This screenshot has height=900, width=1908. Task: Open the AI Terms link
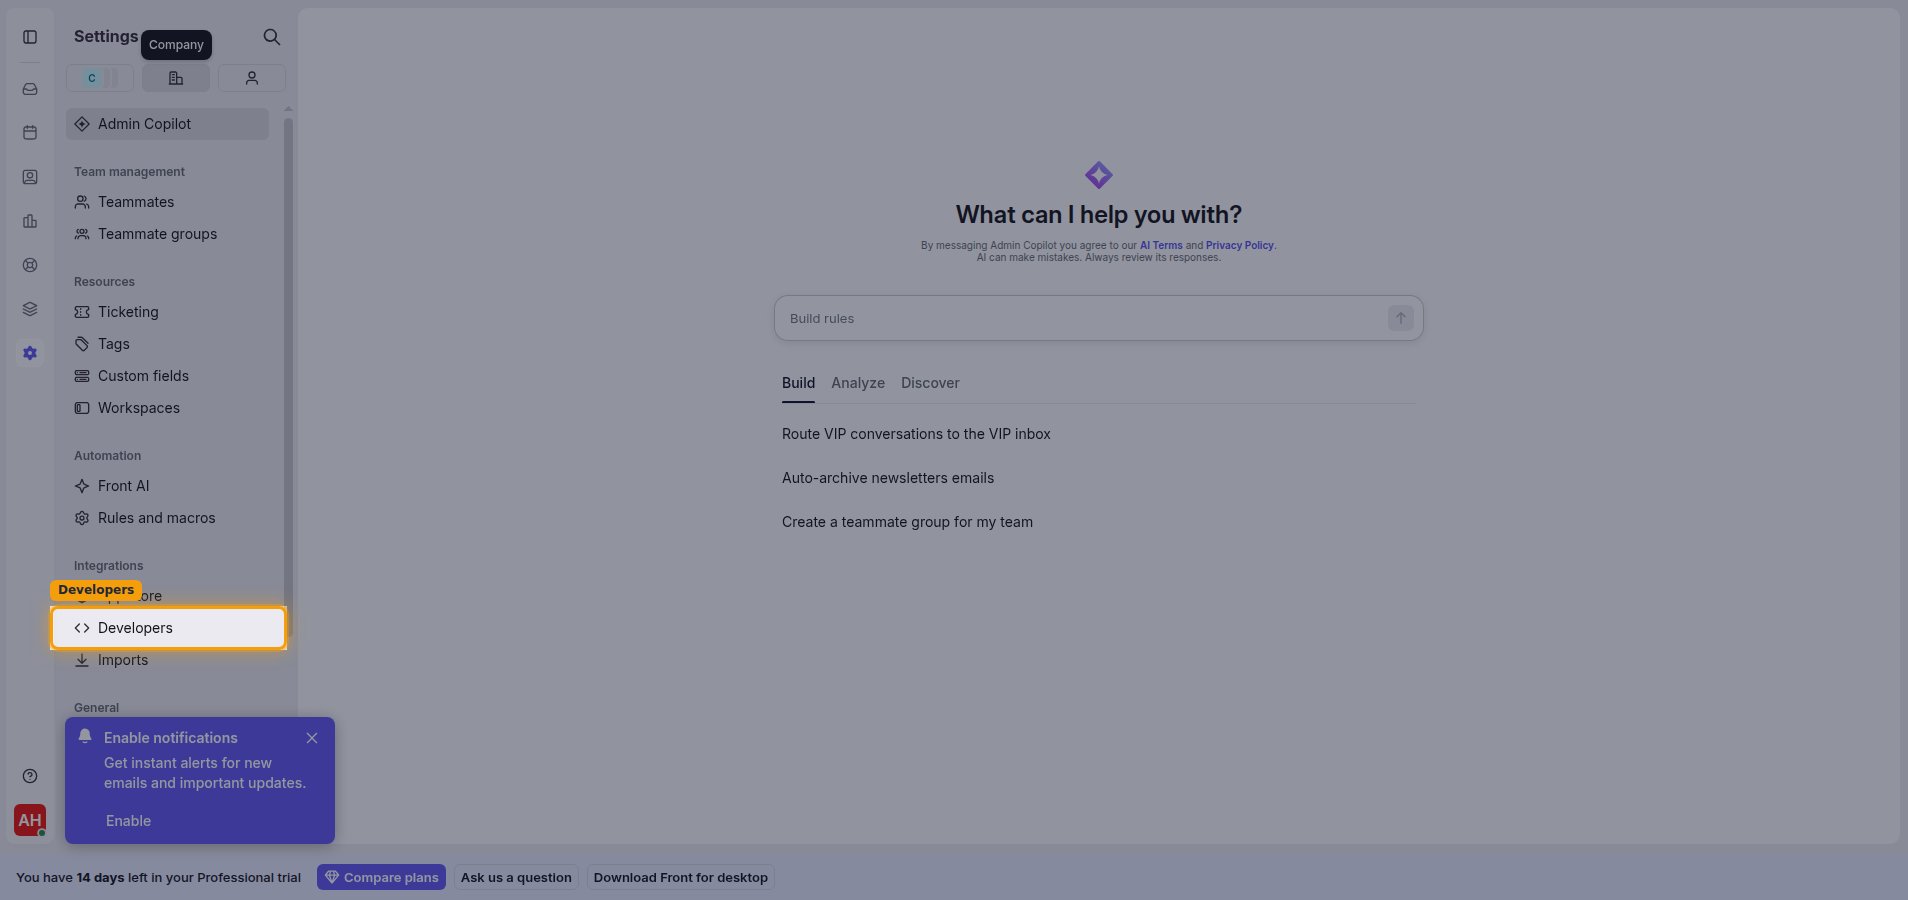1161,245
